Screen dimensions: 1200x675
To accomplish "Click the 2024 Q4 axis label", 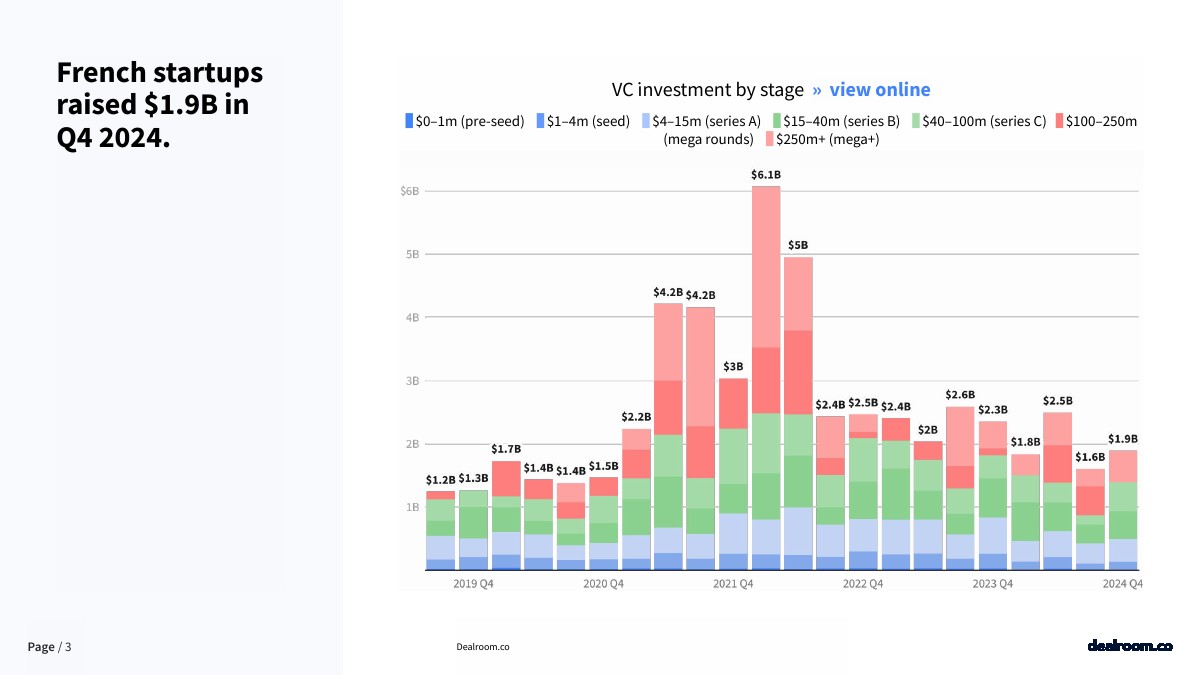I will pyautogui.click(x=1123, y=583).
